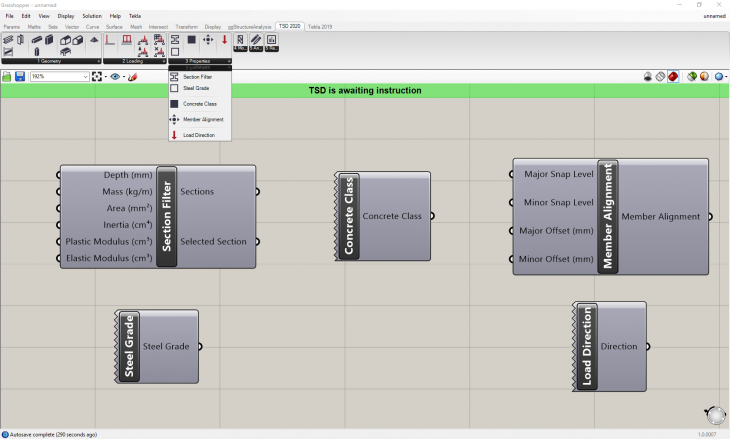Open the dropdown arrow beside the eye icon

click(x=124, y=77)
